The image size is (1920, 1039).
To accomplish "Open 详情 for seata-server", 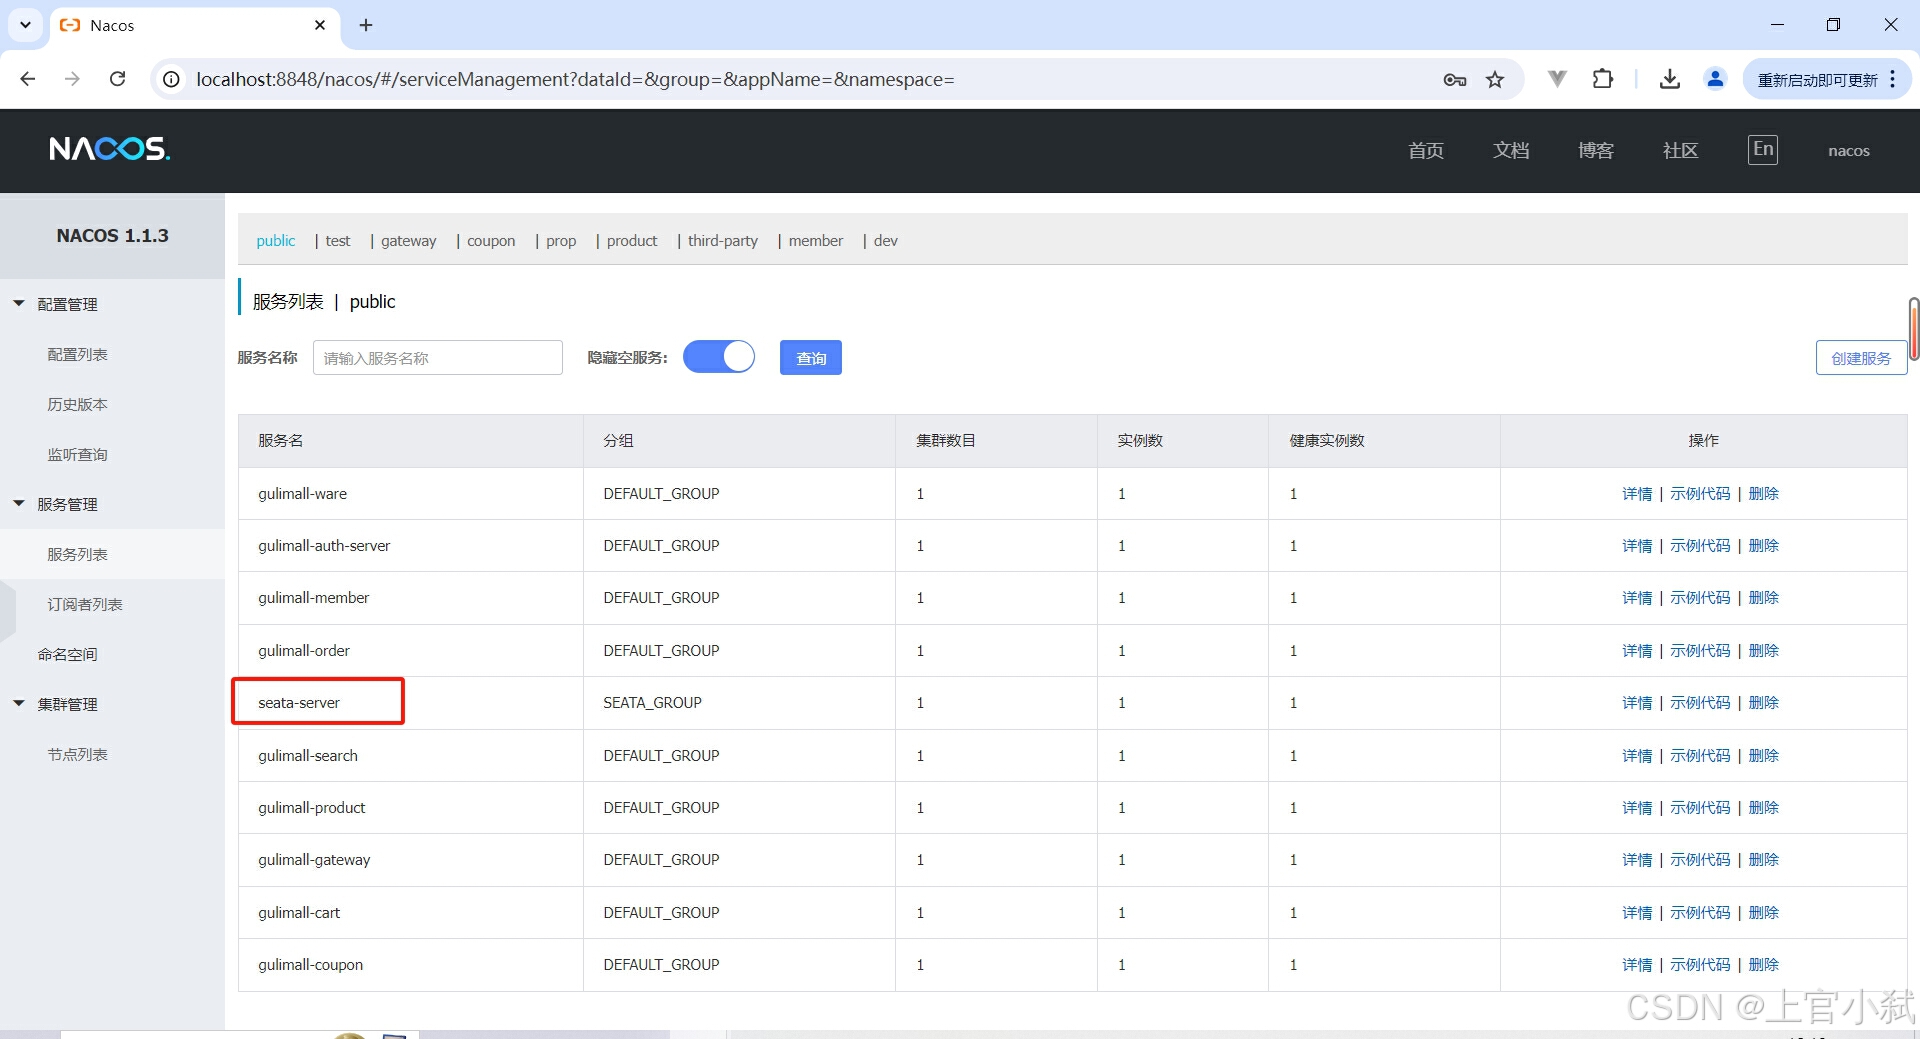I will 1637,703.
